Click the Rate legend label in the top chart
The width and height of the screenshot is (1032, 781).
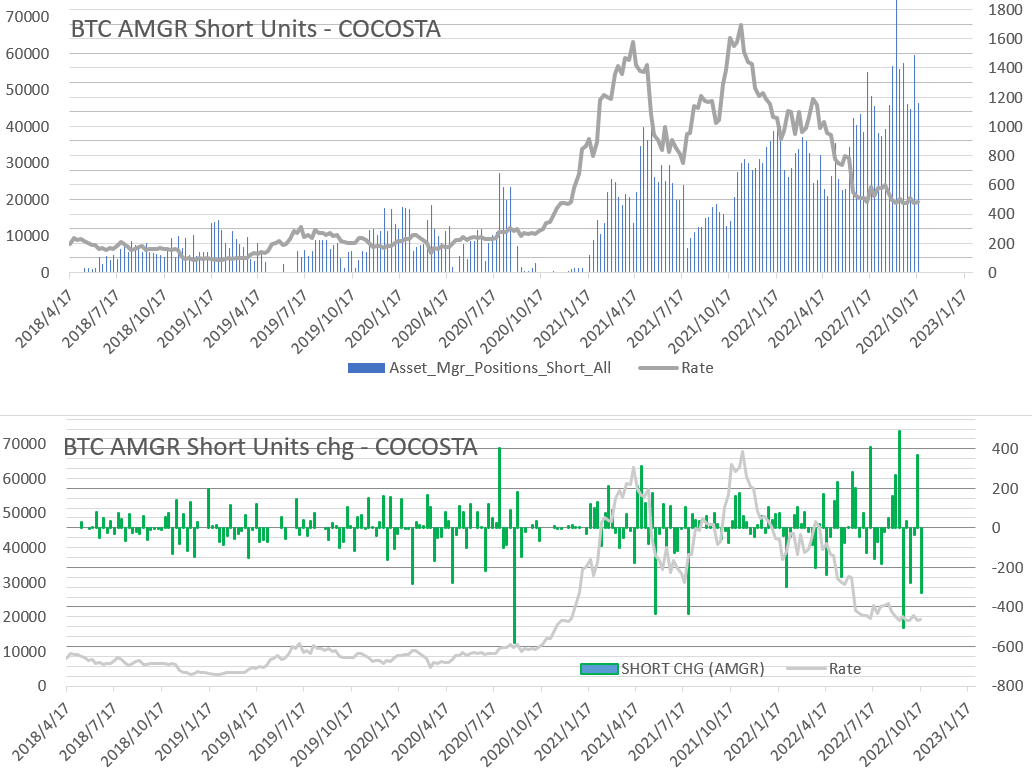coord(697,367)
